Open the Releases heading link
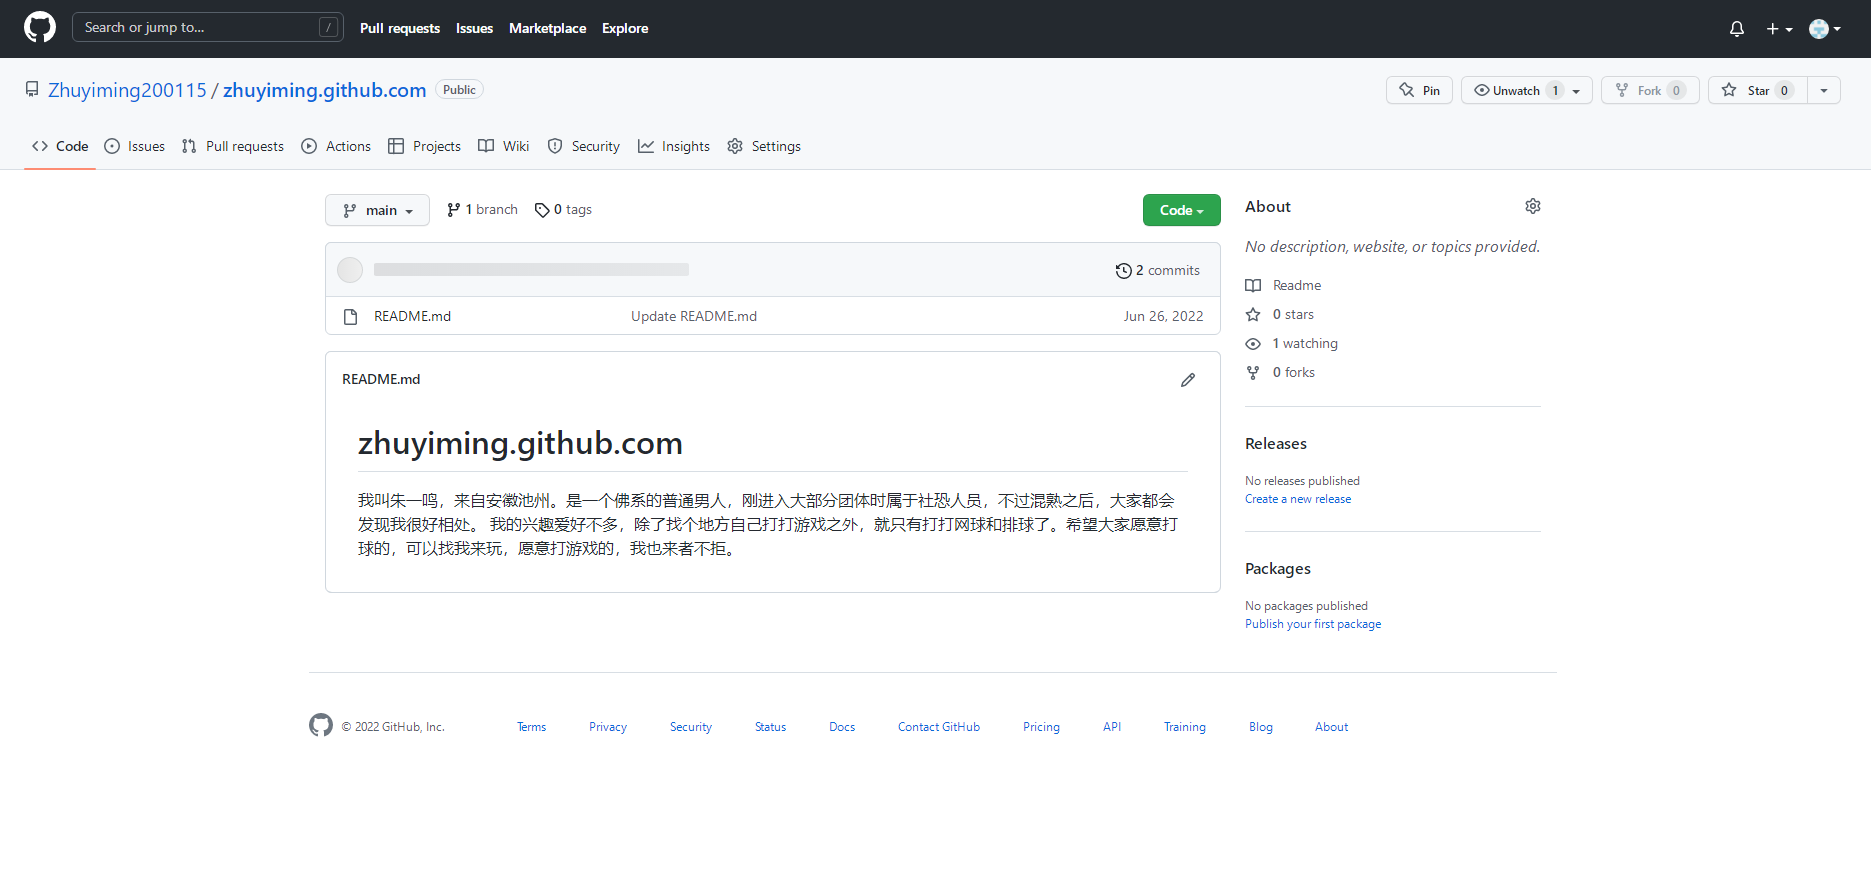The width and height of the screenshot is (1871, 878). coord(1276,444)
